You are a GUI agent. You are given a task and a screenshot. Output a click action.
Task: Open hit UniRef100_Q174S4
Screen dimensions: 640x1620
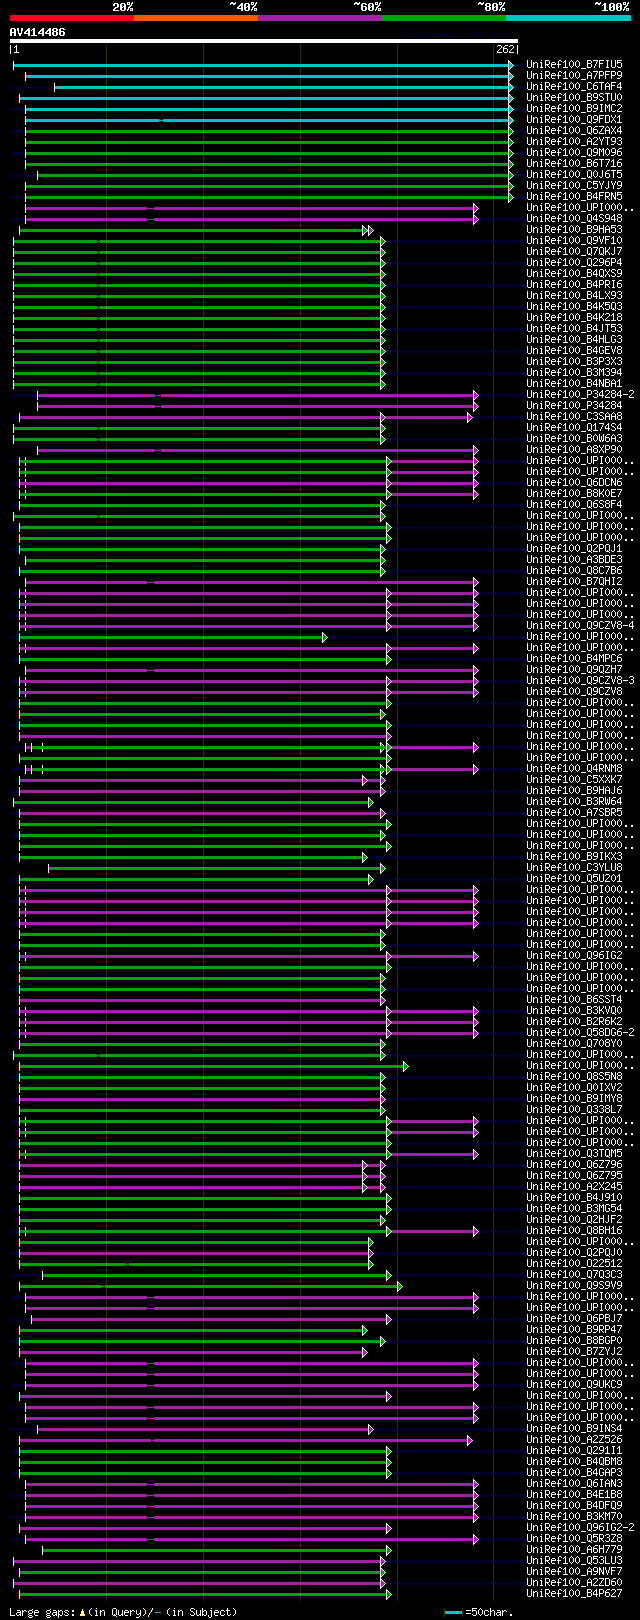tap(574, 427)
